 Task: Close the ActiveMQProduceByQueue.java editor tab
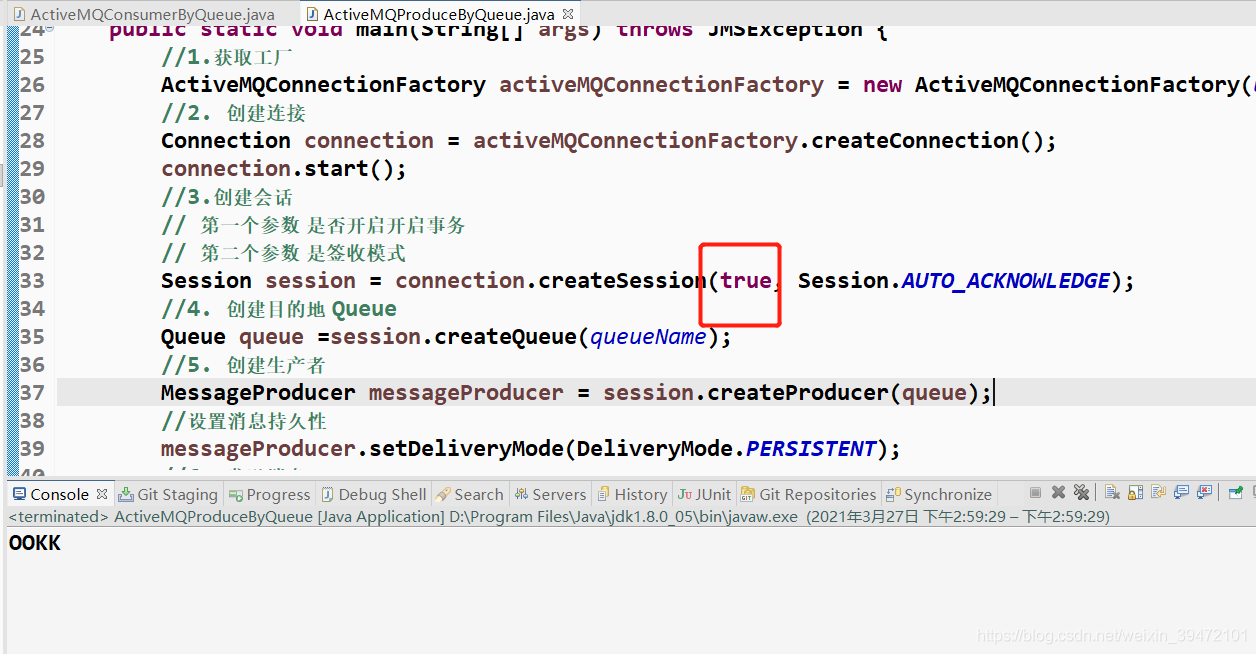click(568, 14)
